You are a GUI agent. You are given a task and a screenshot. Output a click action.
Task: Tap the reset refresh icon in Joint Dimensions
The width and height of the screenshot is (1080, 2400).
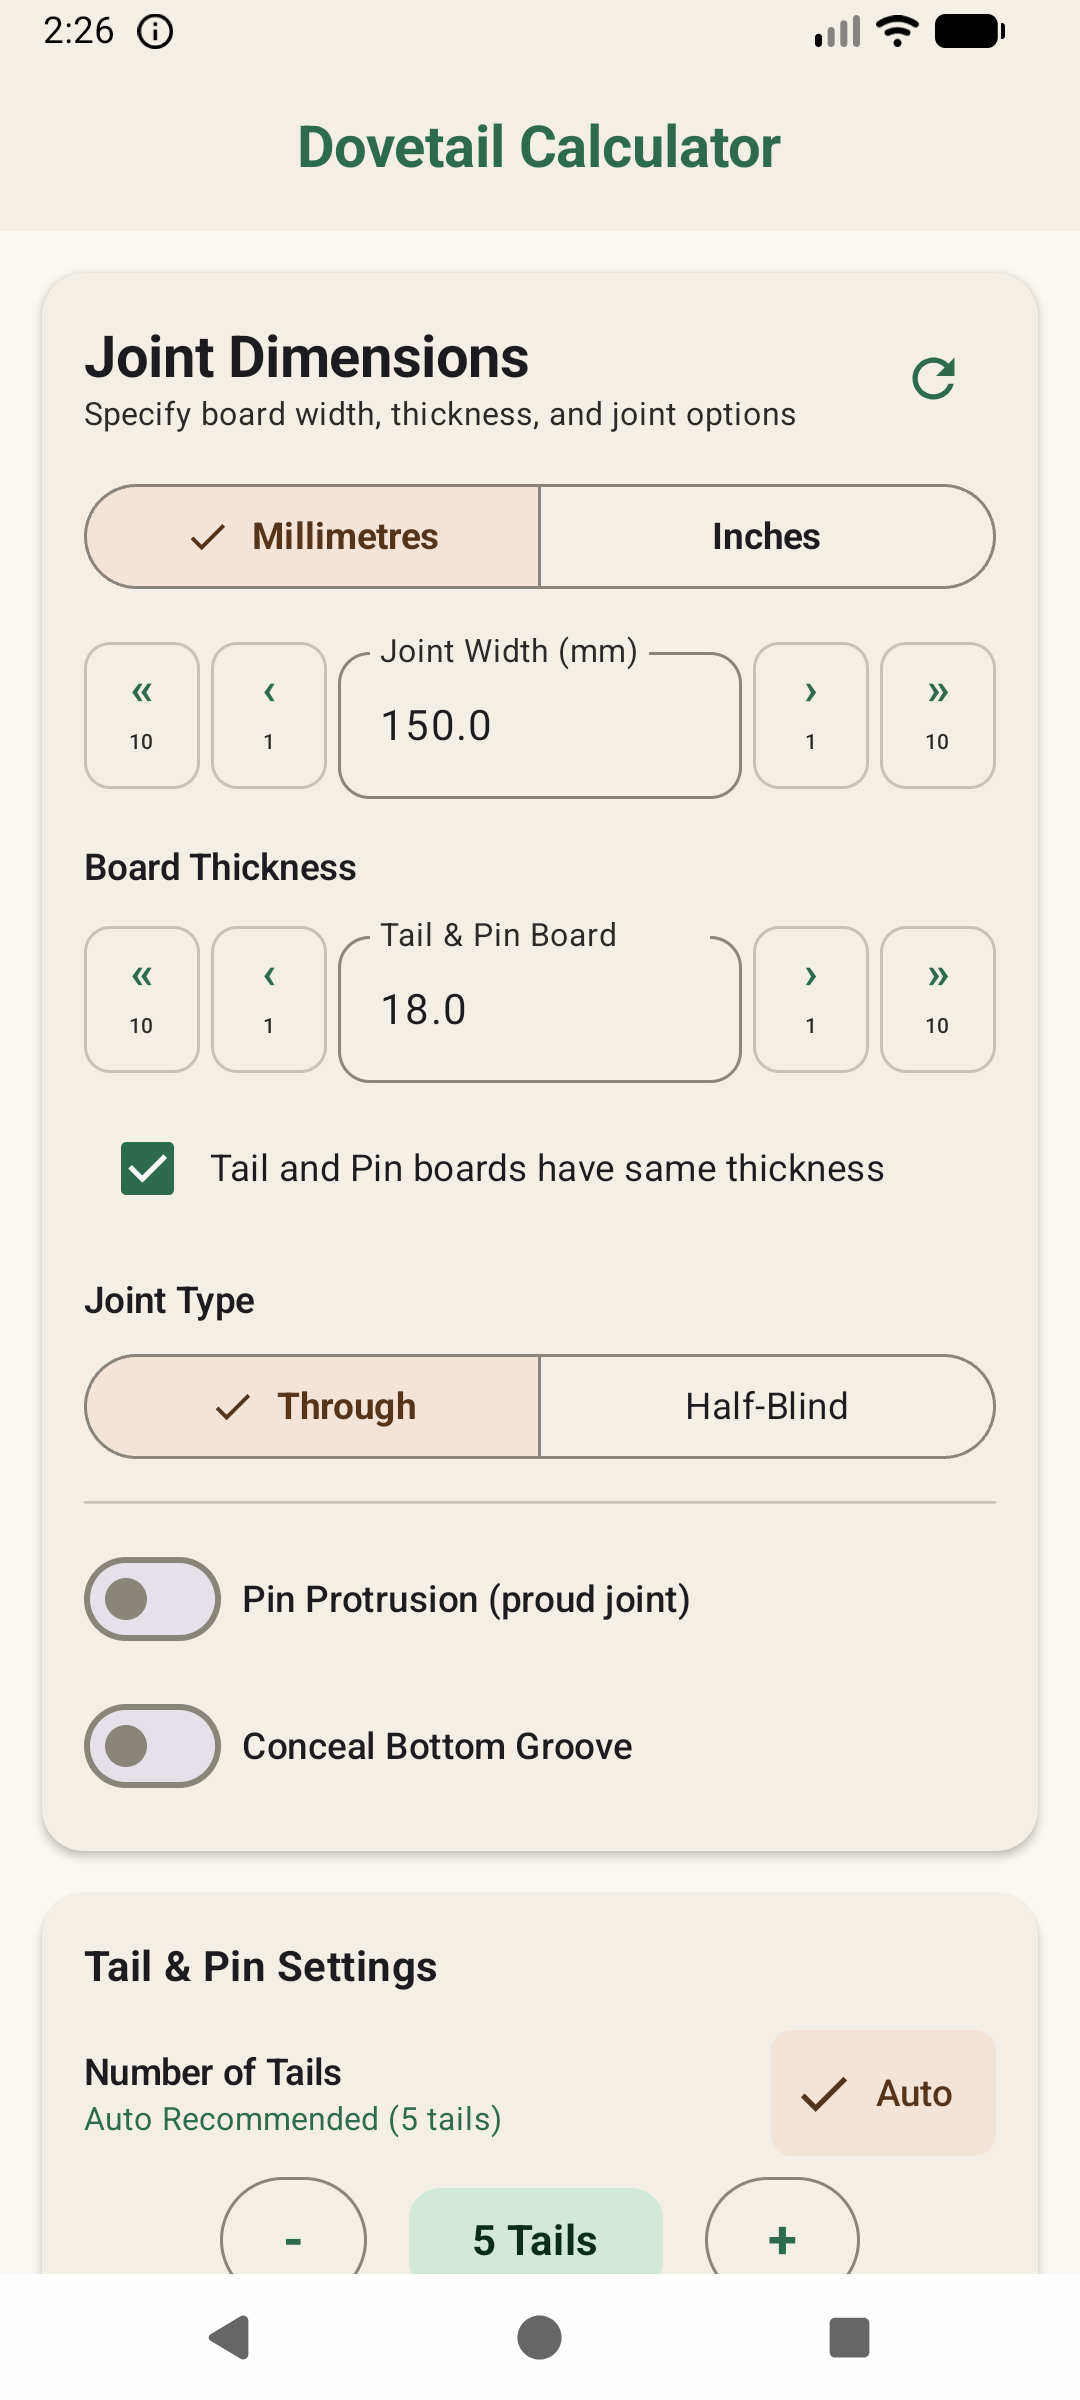coord(934,379)
